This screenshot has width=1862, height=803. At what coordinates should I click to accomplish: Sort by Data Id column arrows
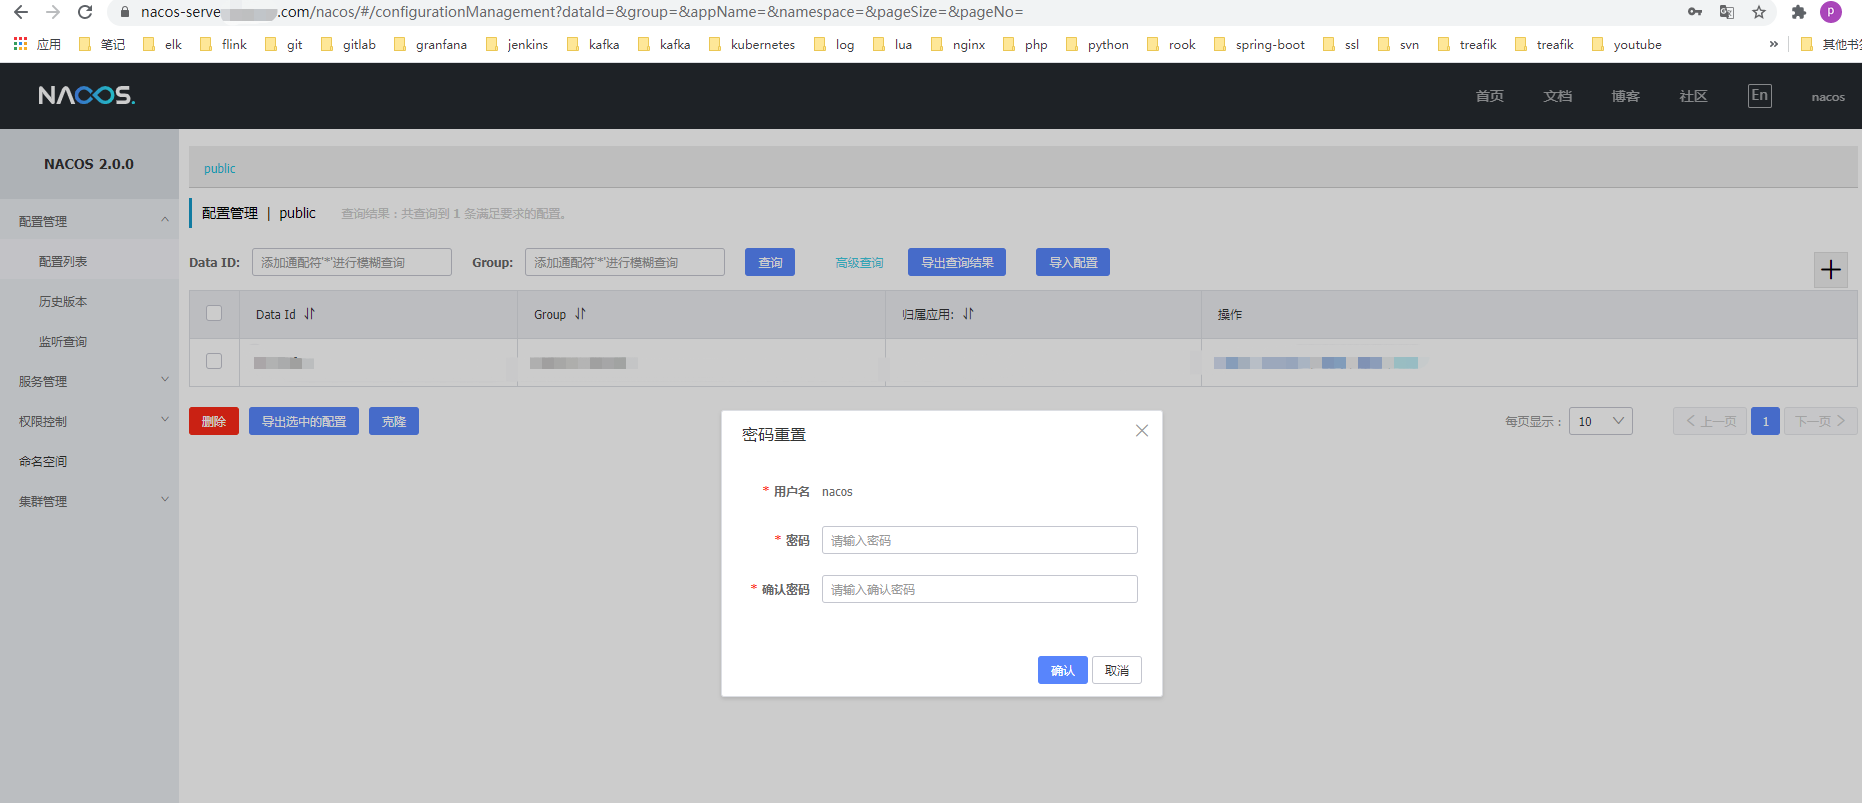click(310, 314)
